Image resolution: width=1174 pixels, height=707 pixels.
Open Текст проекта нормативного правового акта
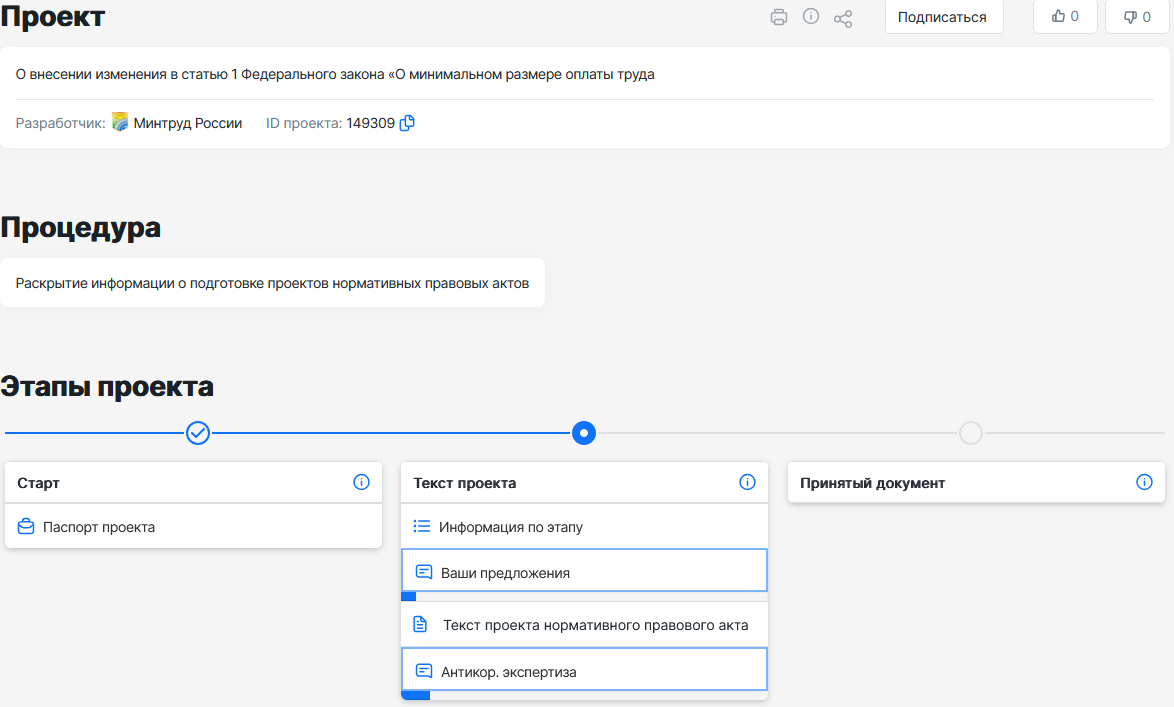(595, 625)
